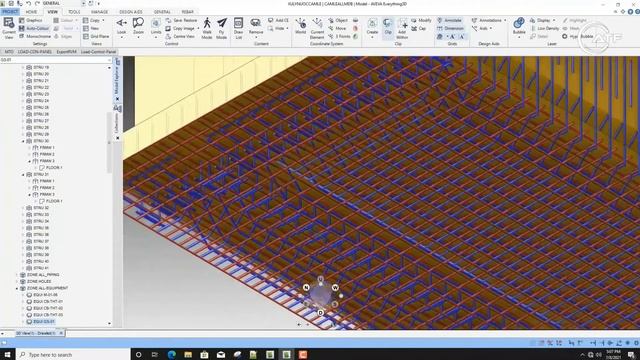The width and height of the screenshot is (640, 360).
Task: Switch to the HOME ribbon tab
Action: point(31,12)
